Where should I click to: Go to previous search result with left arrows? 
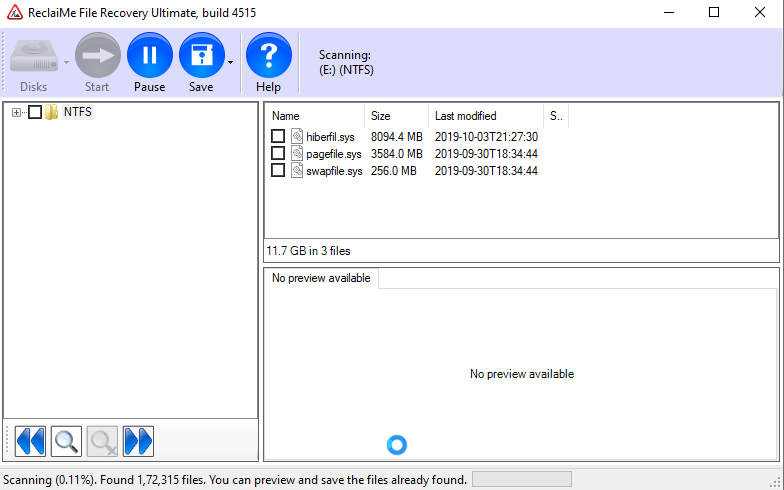coord(30,442)
